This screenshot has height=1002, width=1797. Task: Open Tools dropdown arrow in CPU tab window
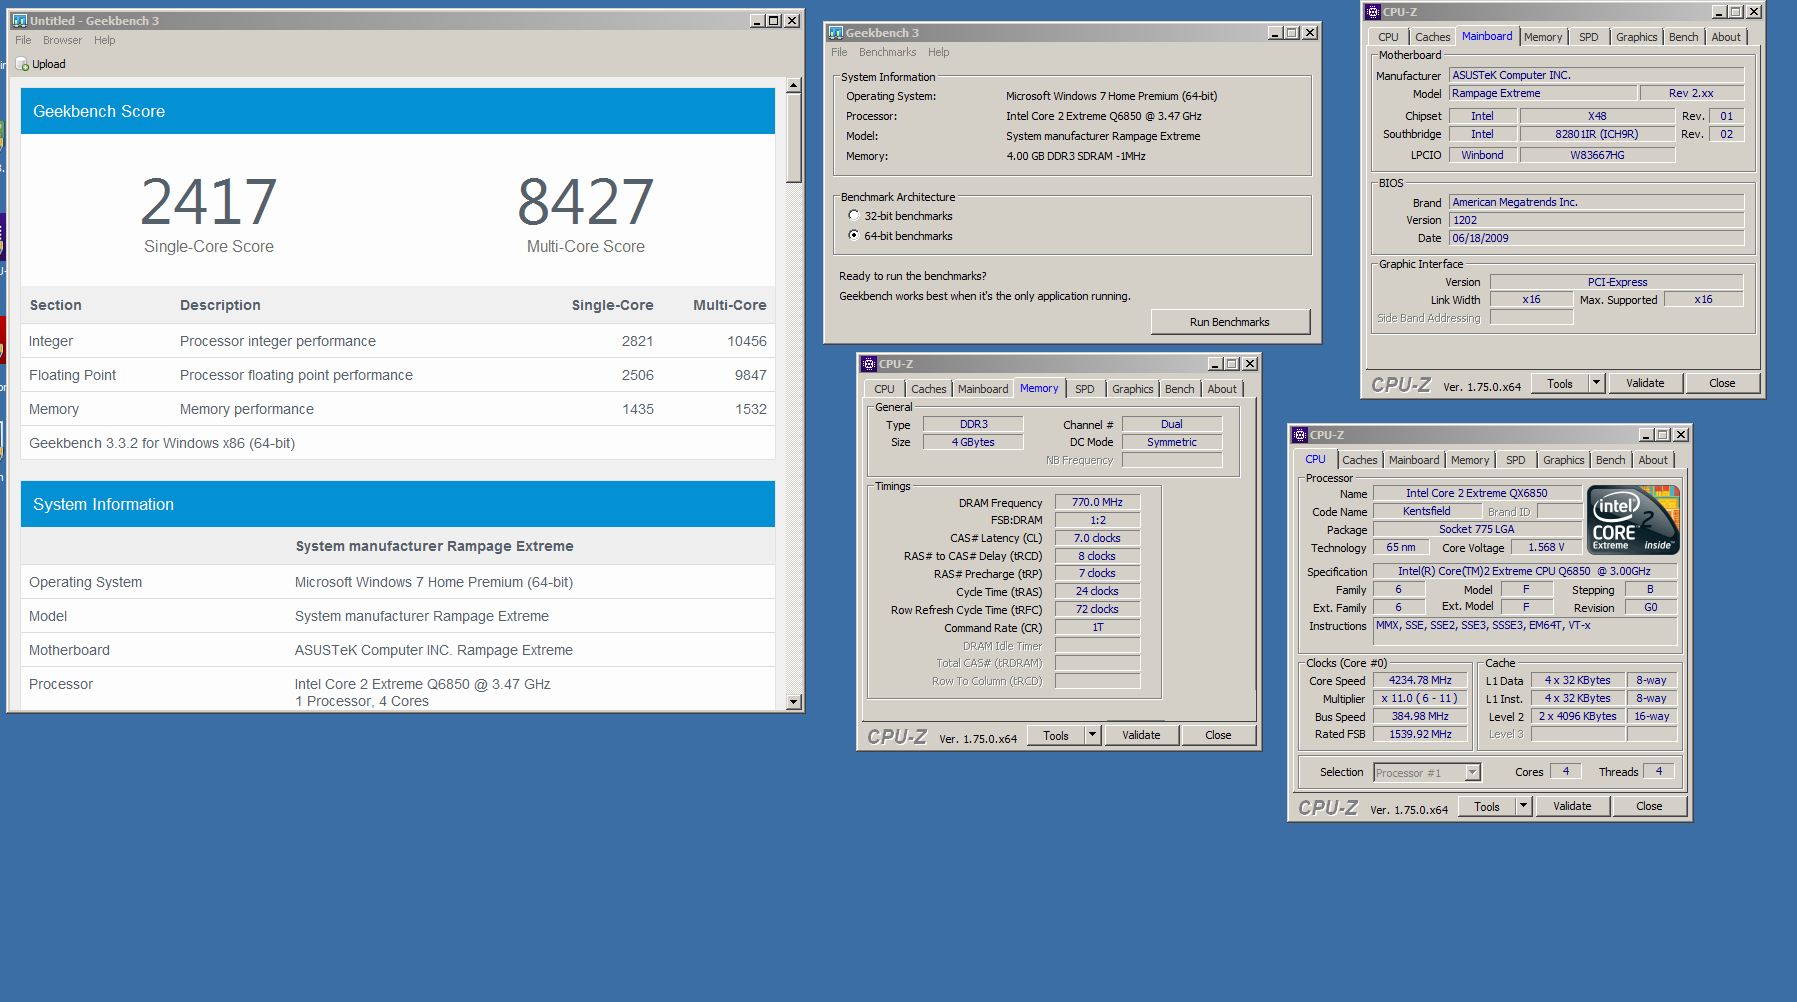pos(1523,806)
